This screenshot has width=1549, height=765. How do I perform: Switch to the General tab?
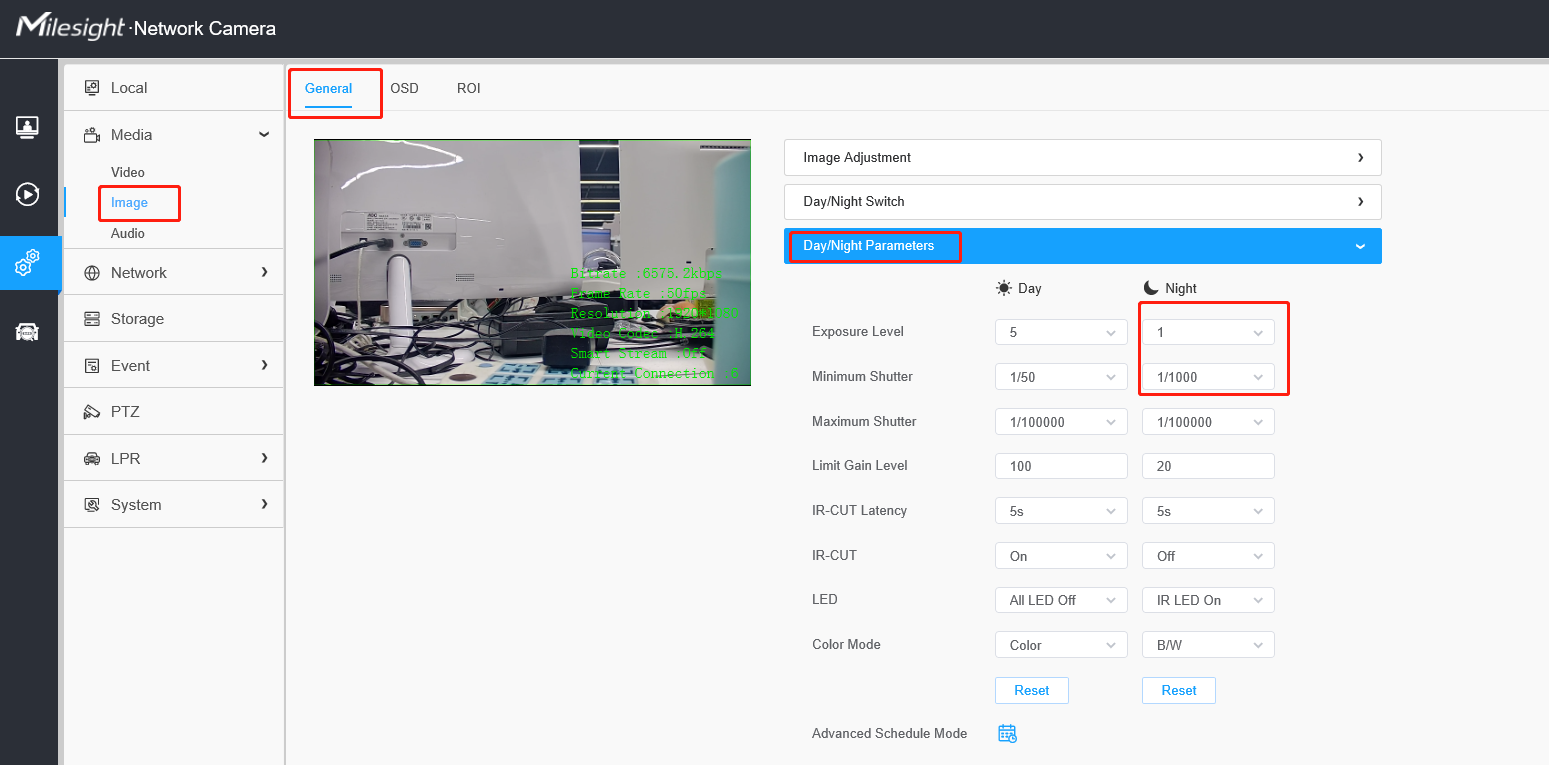[329, 88]
